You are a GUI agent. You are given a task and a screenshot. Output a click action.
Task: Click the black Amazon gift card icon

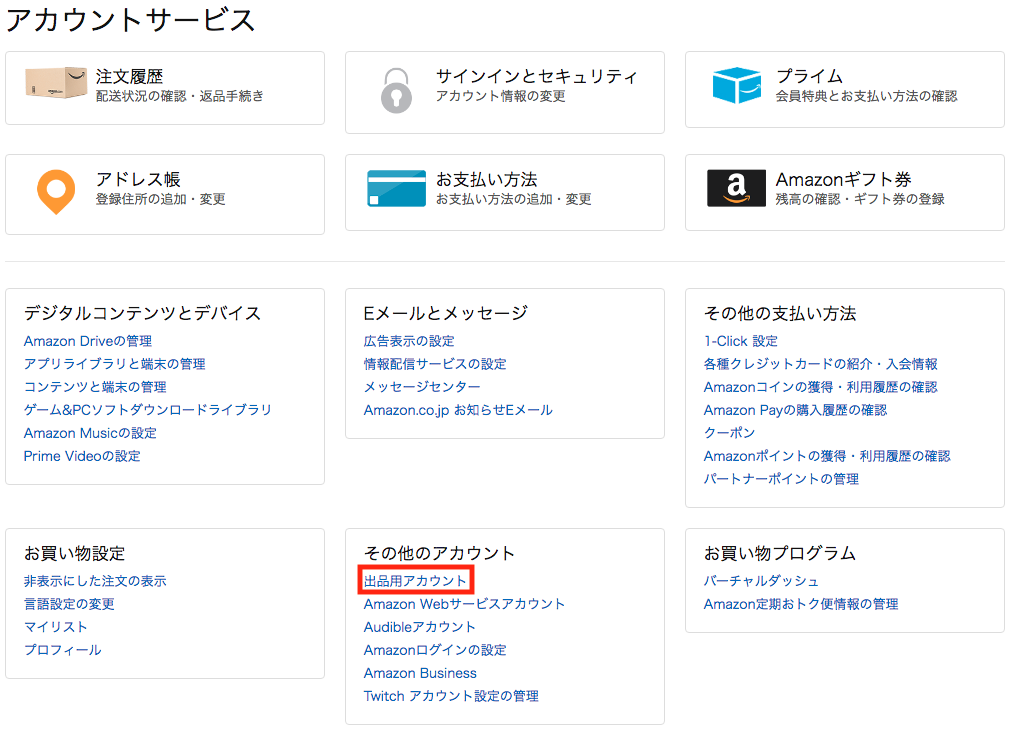[x=736, y=188]
